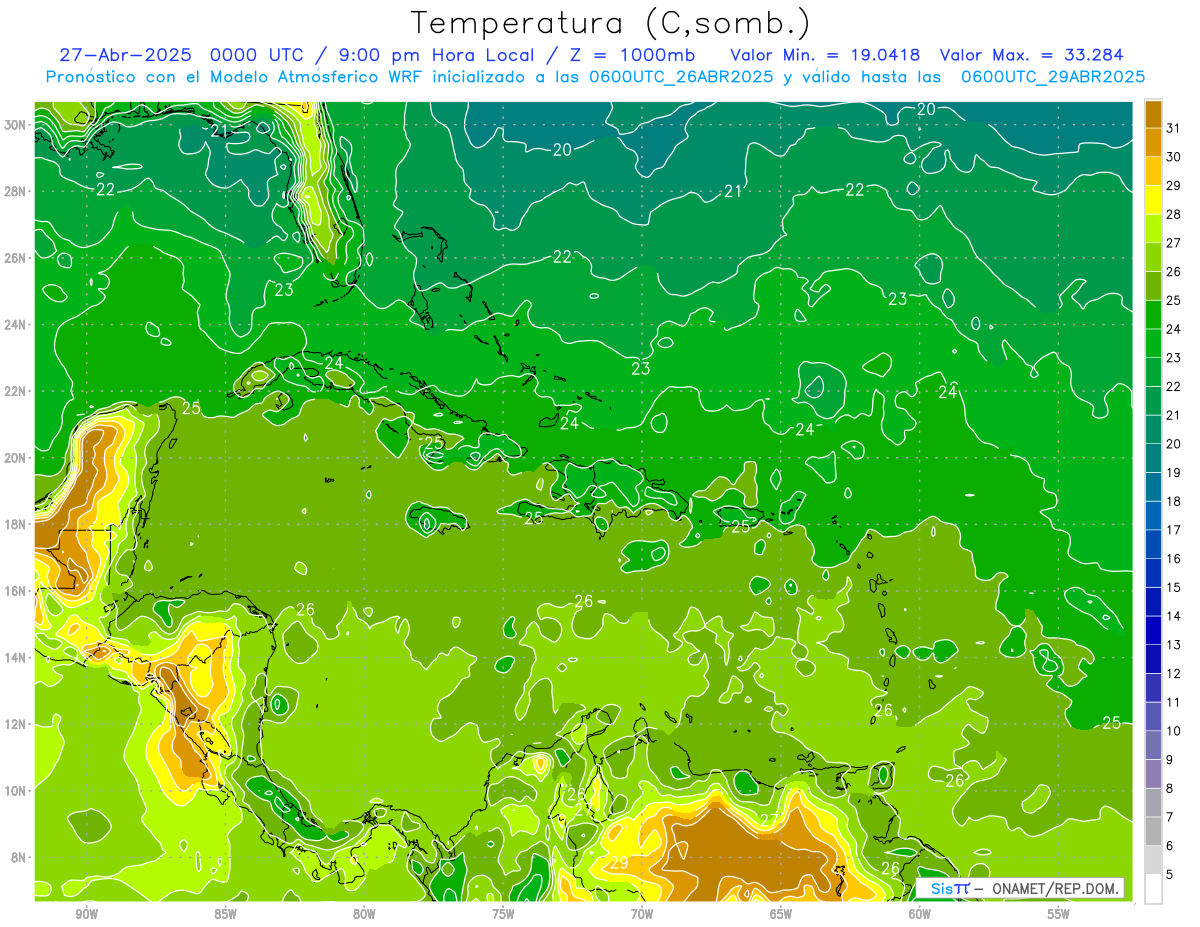This screenshot has height=927, width=1200.
Task: Click 'Valor Min. = 19.0418' text
Action: point(825,55)
